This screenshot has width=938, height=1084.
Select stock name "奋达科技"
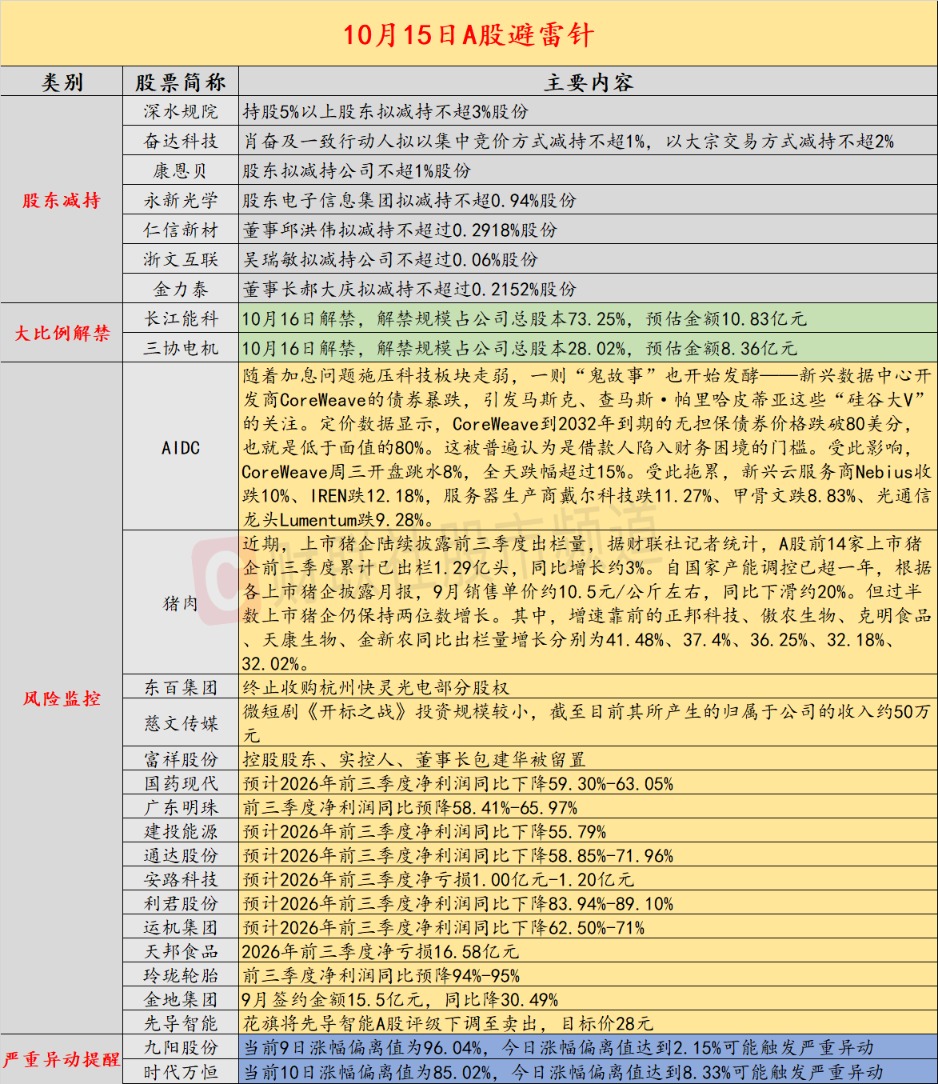(180, 141)
